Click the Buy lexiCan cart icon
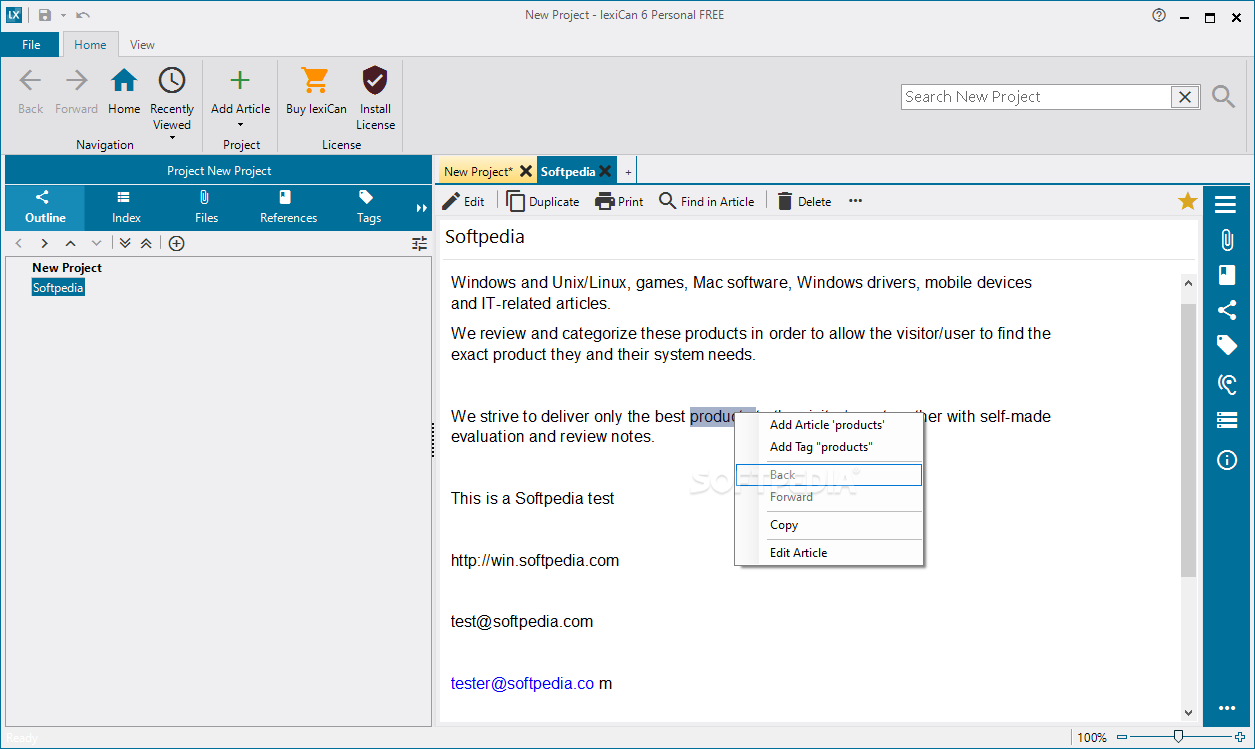 [315, 80]
